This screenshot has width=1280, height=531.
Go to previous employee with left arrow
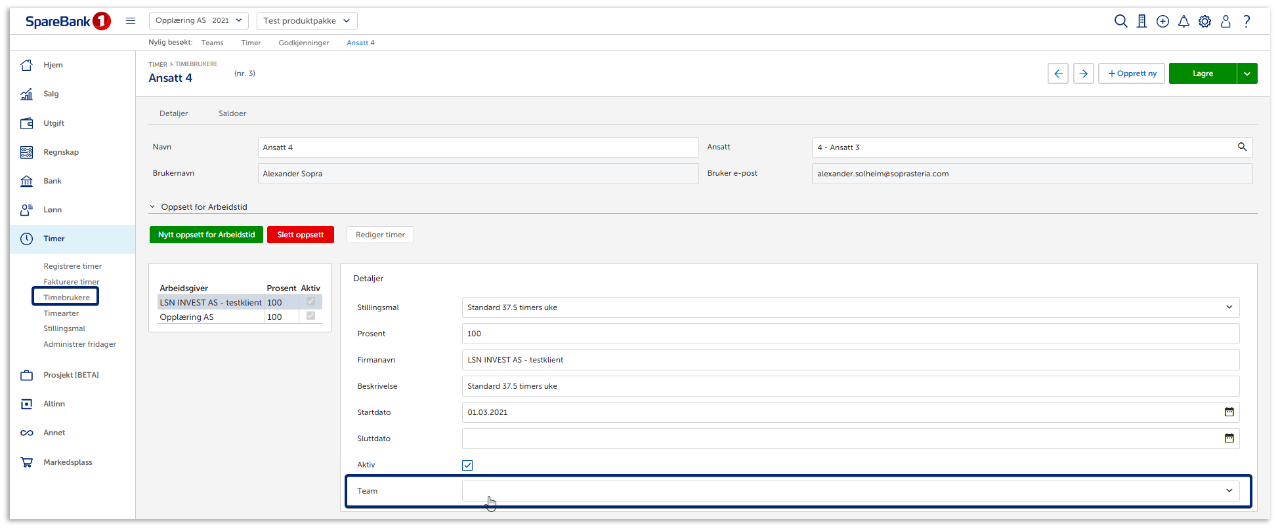click(1058, 73)
